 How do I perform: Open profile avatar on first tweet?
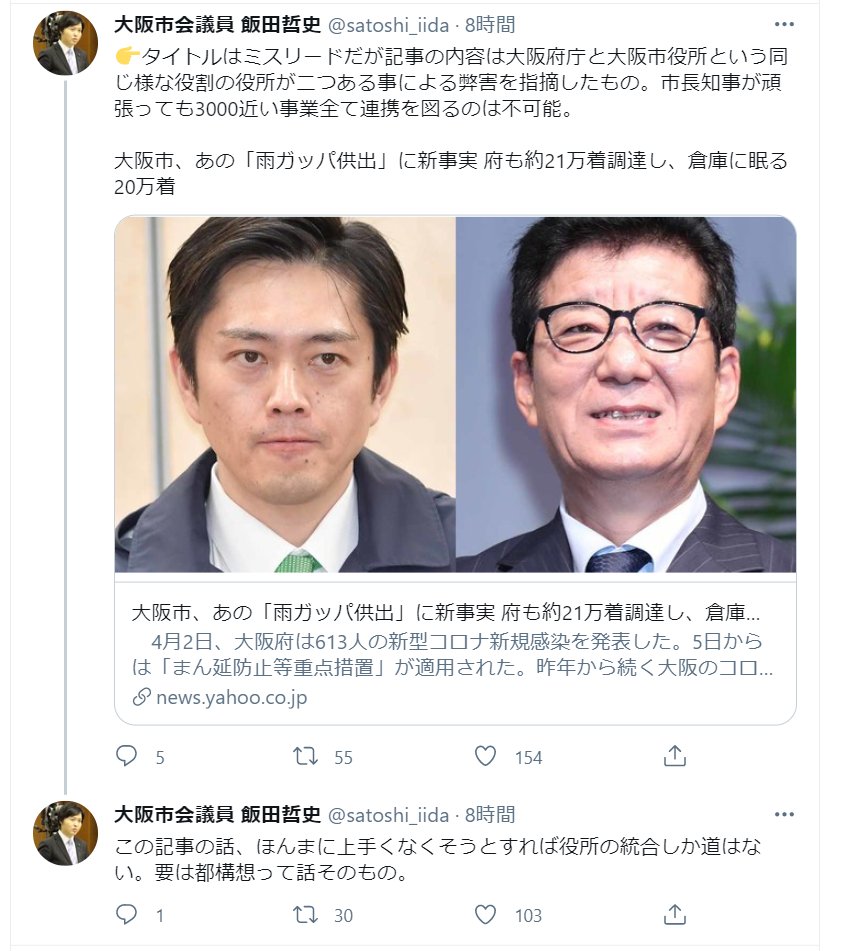(x=65, y=43)
